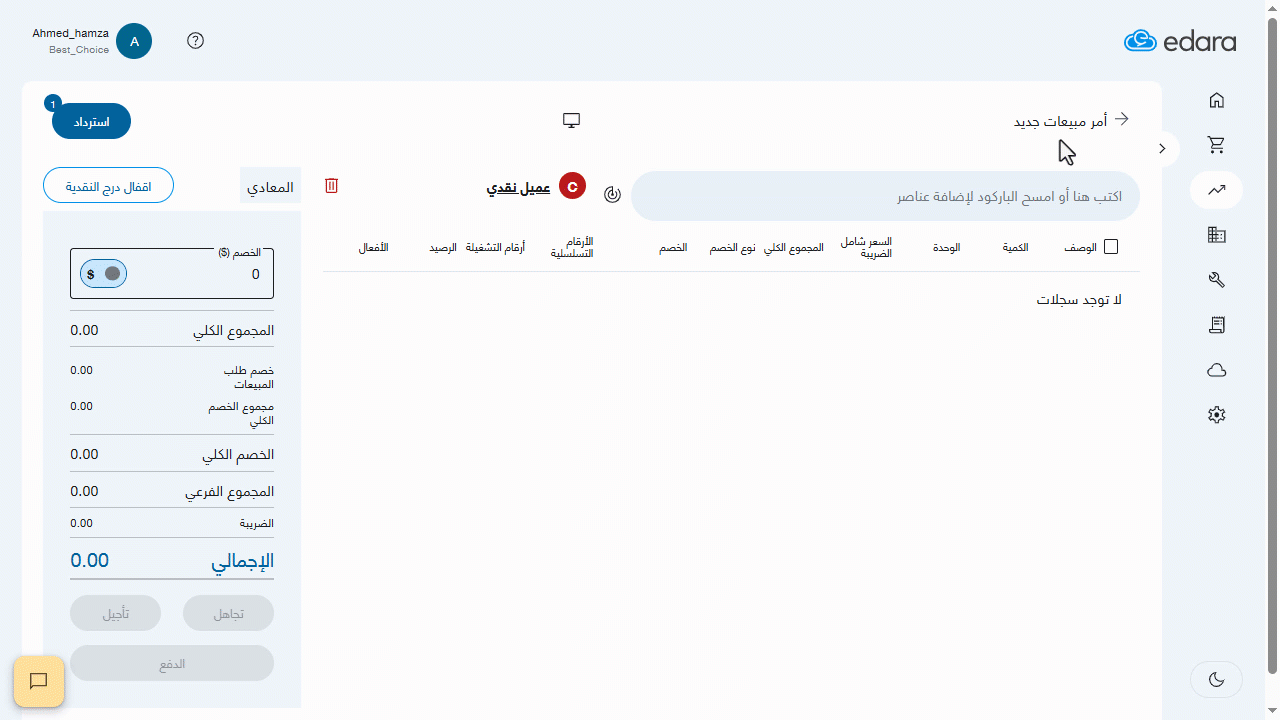Click the الأرقام التسلسلية column header
The image size is (1280, 720).
[x=572, y=248]
